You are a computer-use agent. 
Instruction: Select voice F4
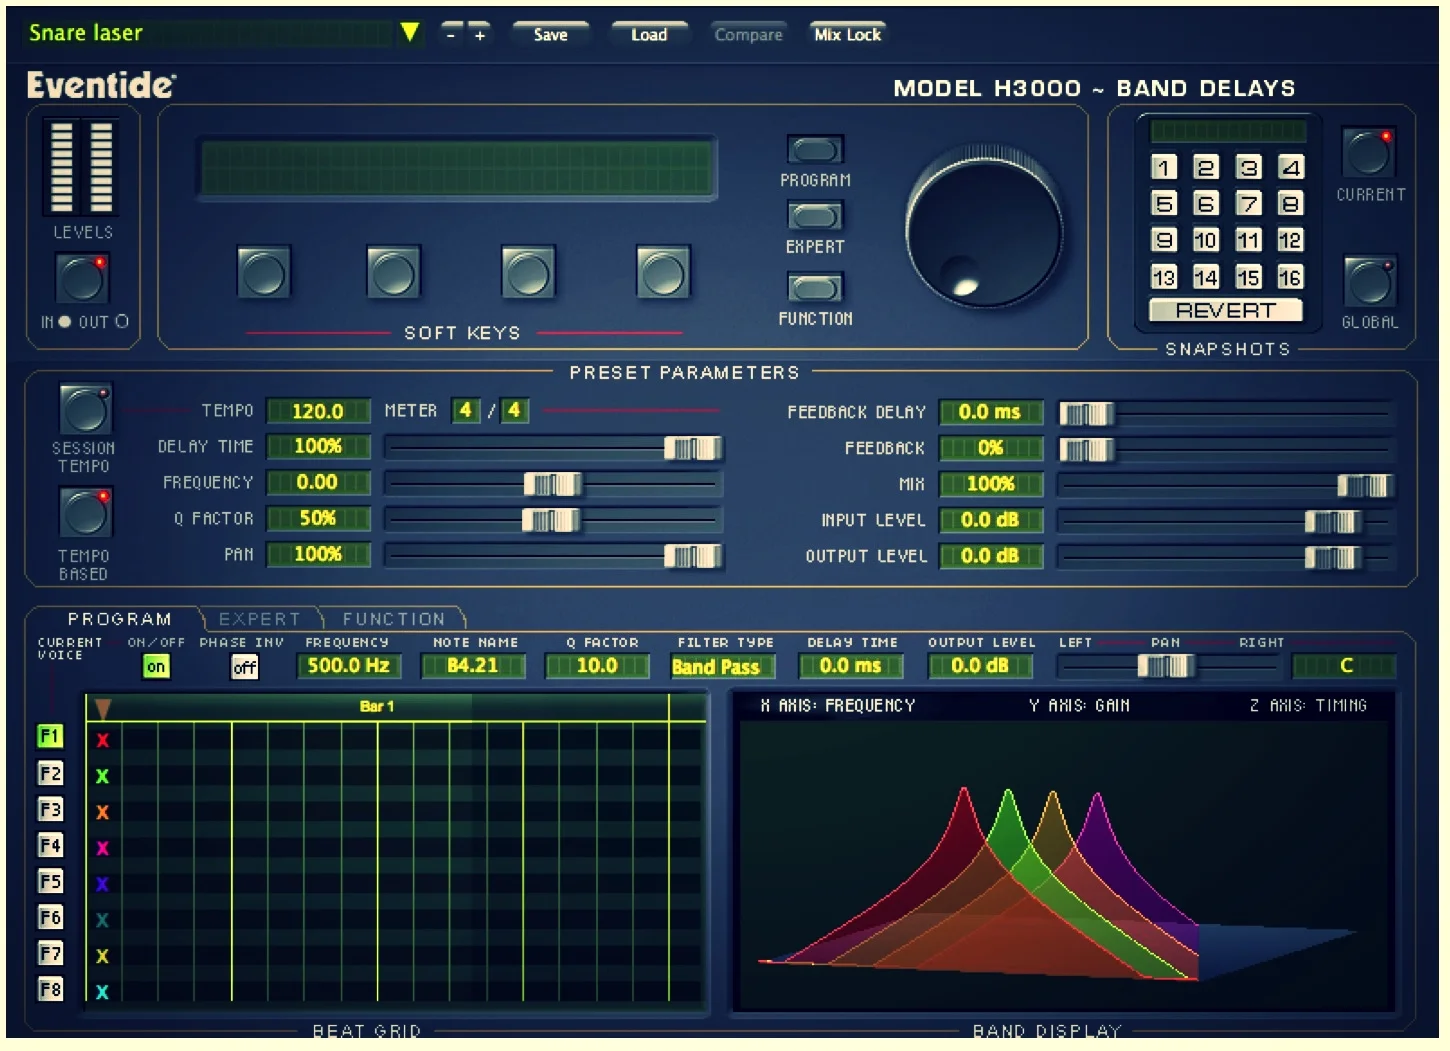click(x=50, y=845)
